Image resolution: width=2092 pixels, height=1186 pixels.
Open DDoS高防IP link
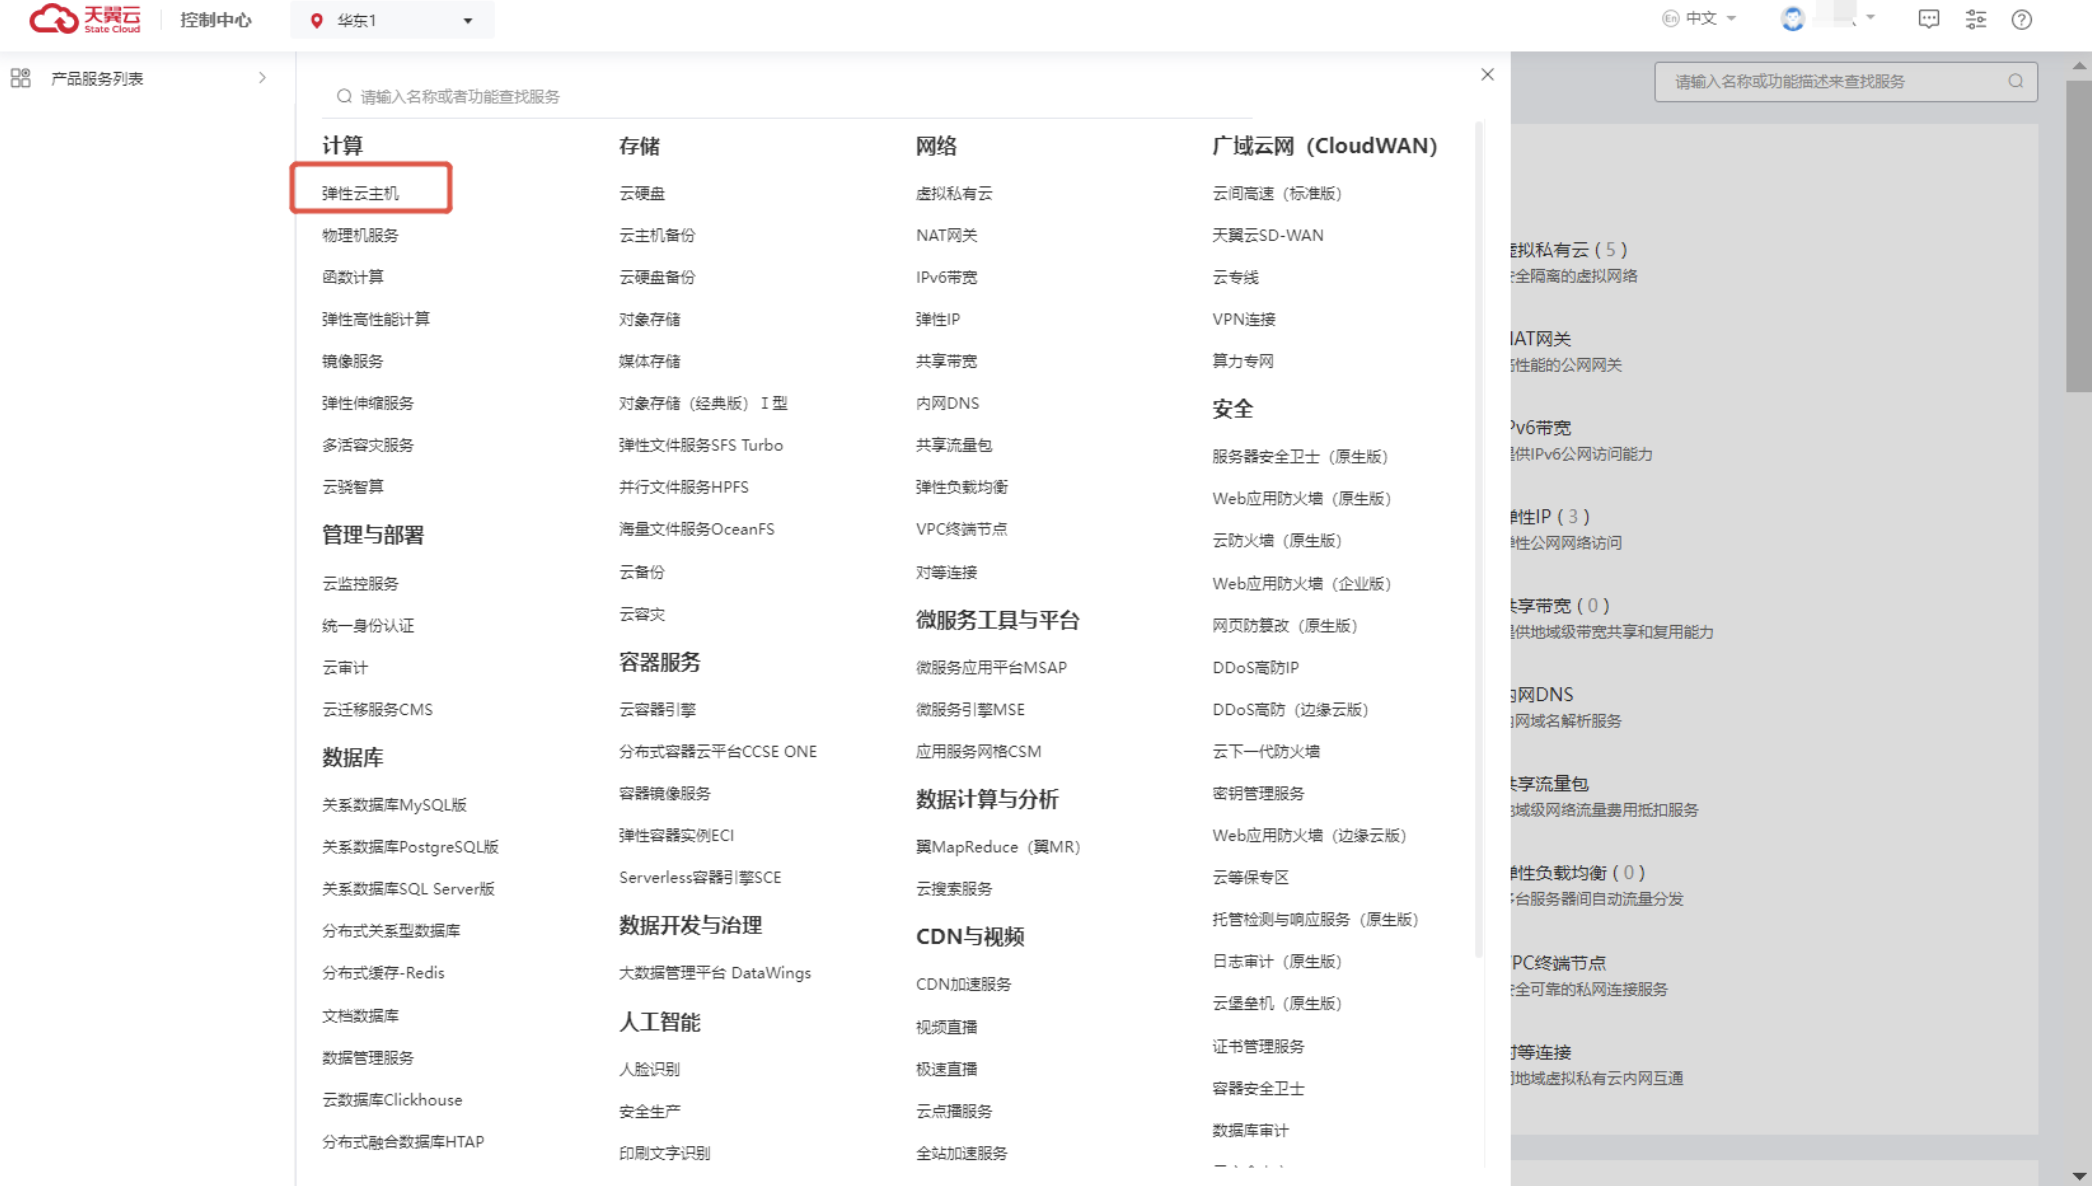(x=1255, y=667)
